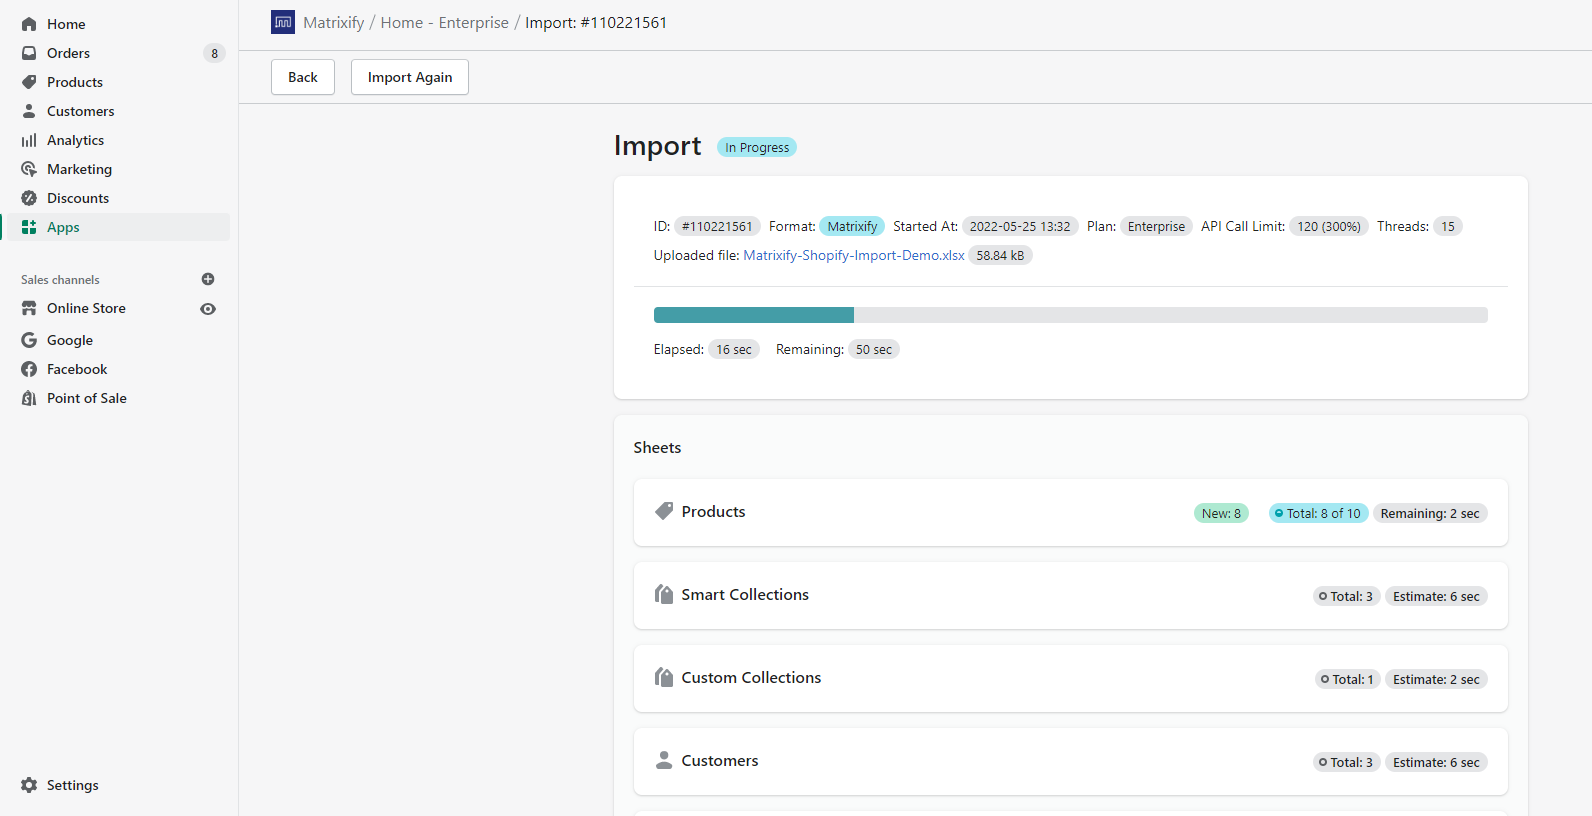Add a sales channel with plus icon
The height and width of the screenshot is (816, 1592).
pyautogui.click(x=208, y=279)
